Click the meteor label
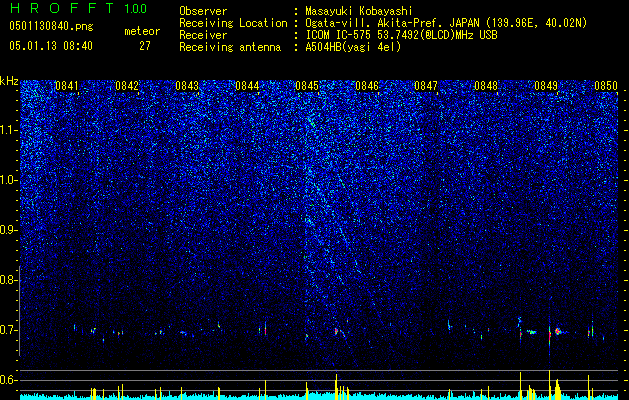The width and height of the screenshot is (629, 400). 142,31
